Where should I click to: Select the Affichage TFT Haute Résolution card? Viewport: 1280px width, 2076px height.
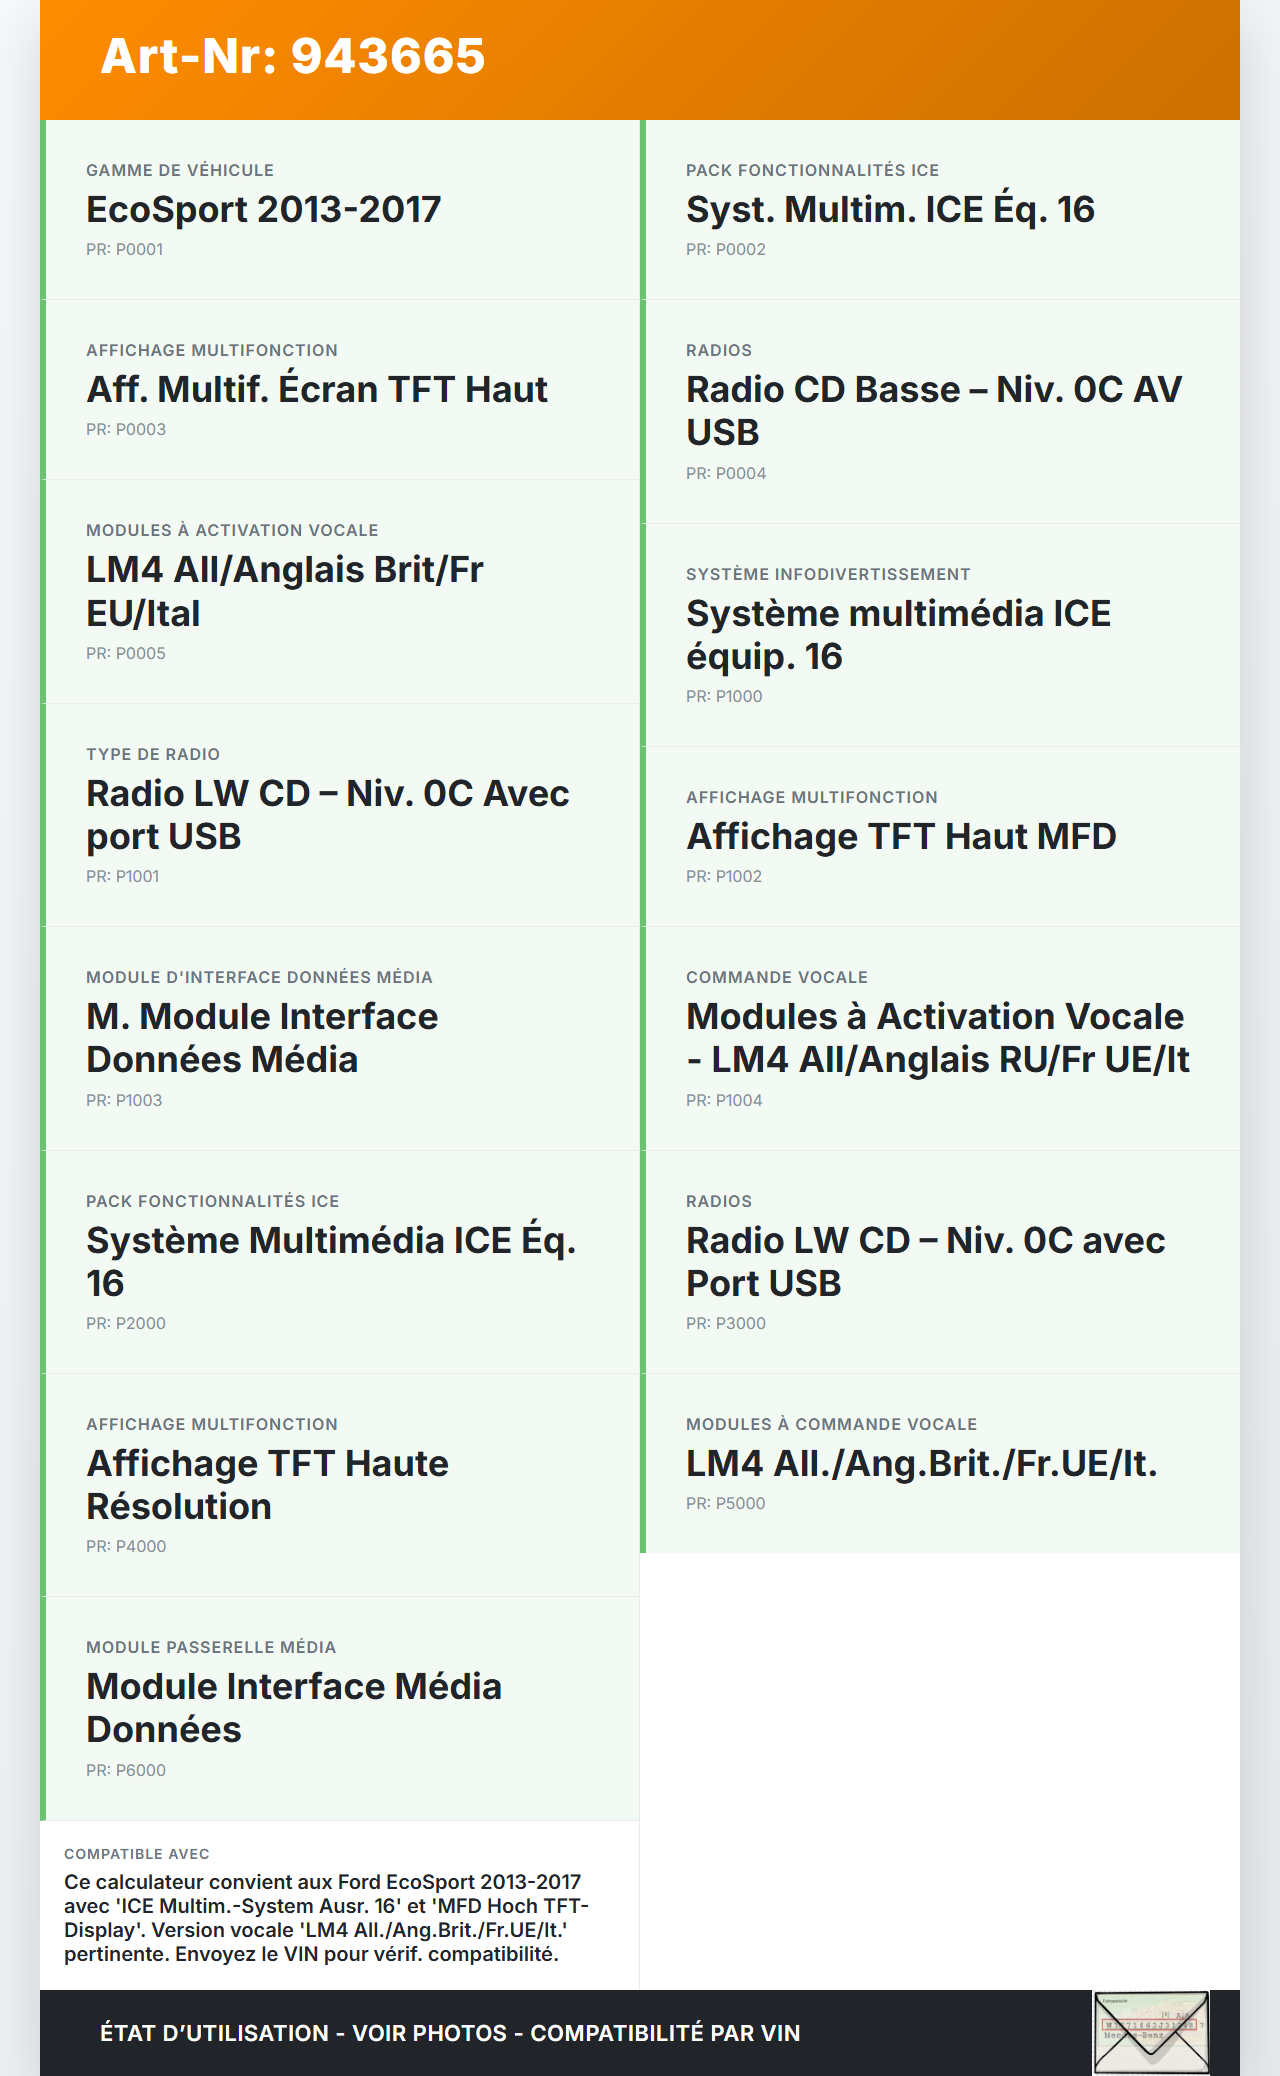(x=342, y=1485)
